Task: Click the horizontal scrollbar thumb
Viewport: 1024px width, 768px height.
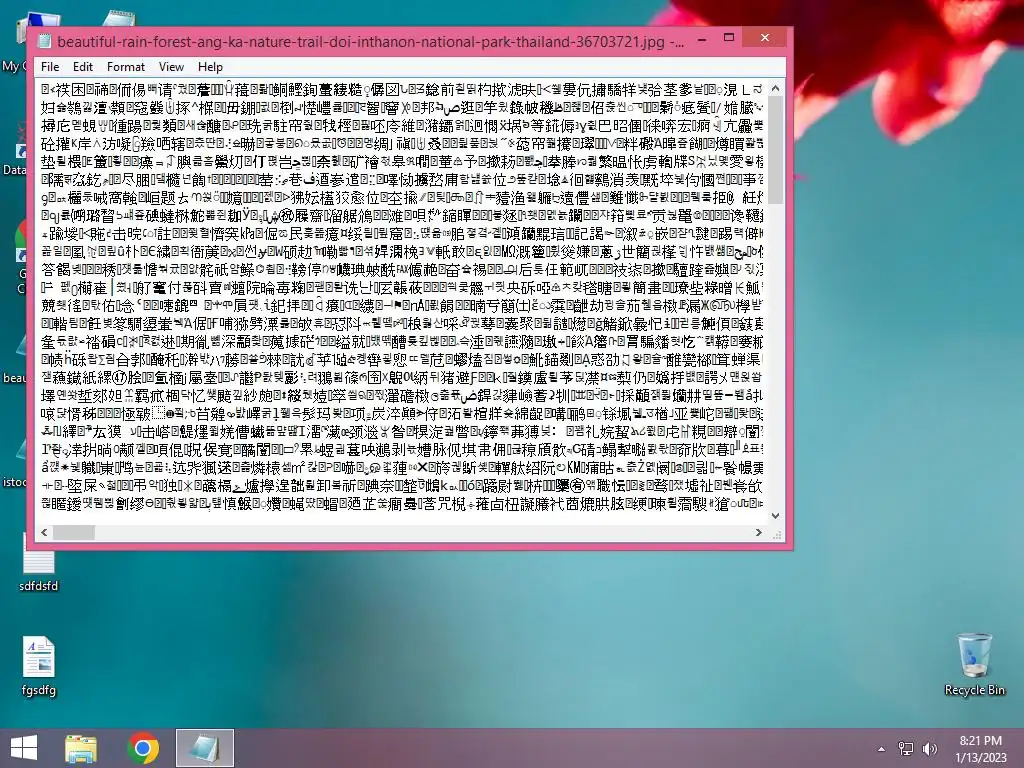Action: (x=74, y=532)
